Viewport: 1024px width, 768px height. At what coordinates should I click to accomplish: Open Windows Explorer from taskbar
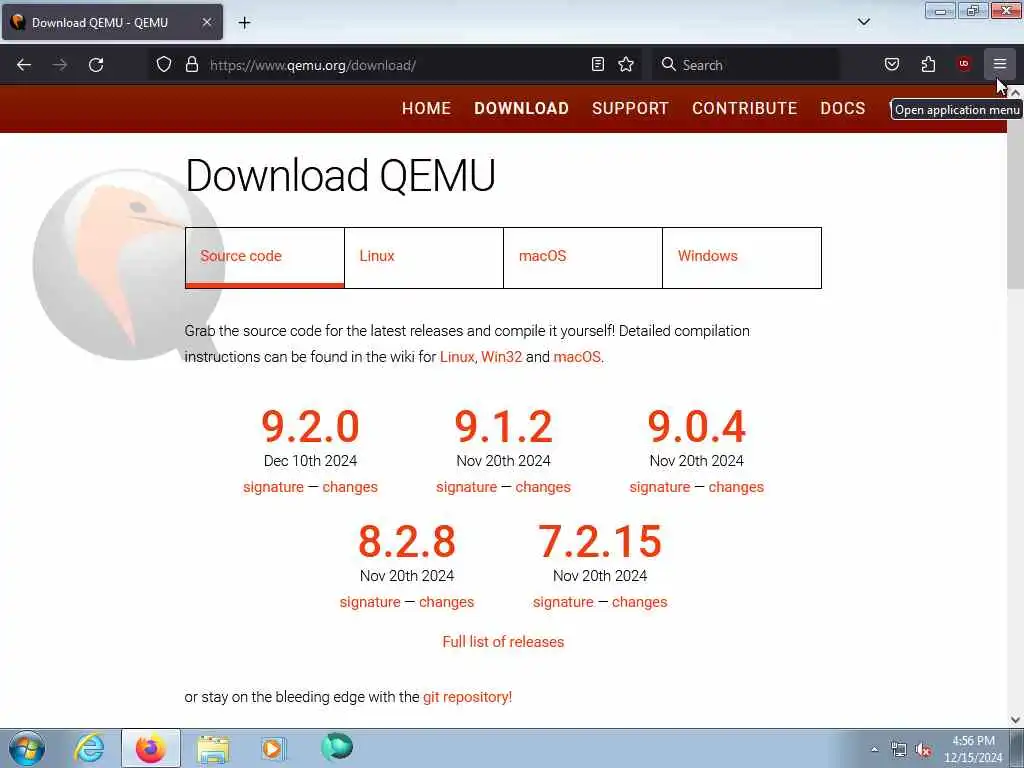(213, 748)
